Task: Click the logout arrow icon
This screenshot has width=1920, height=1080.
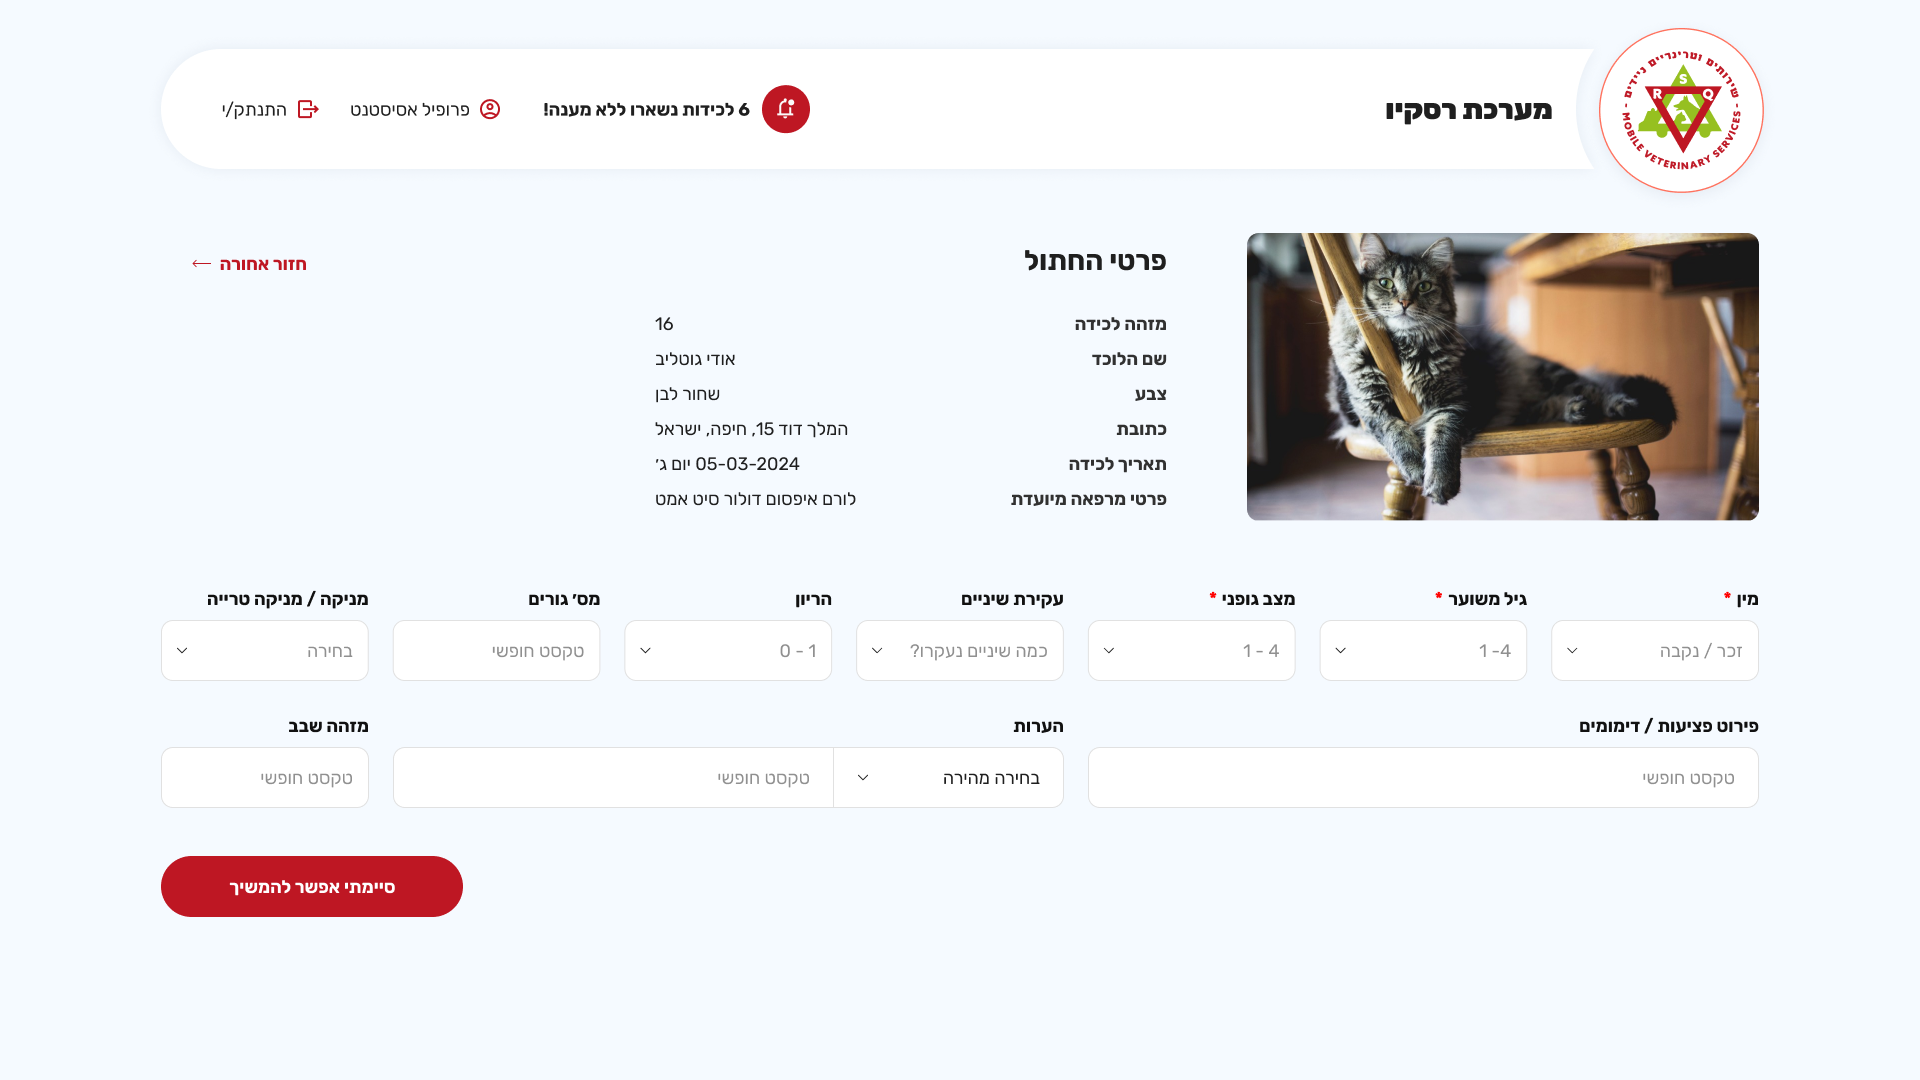Action: click(308, 109)
